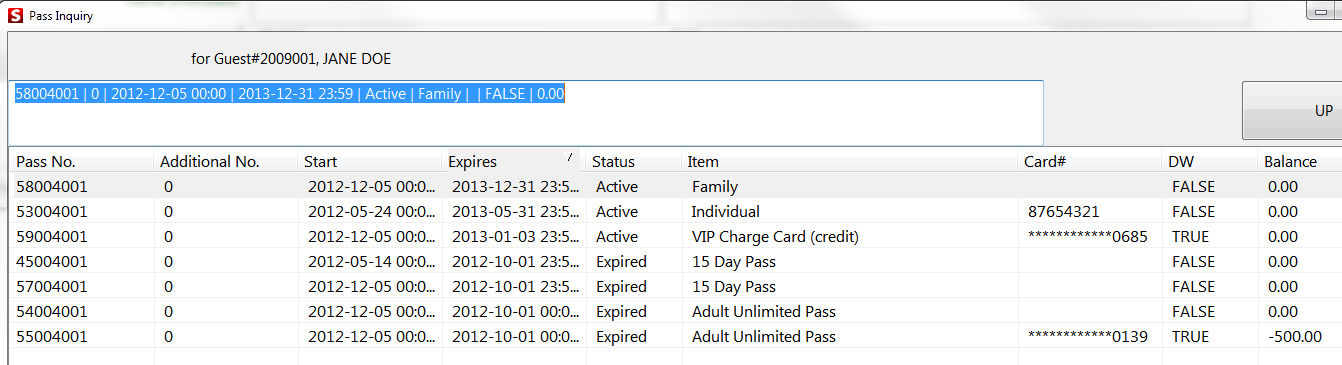Select pass row 53004001
Image resolution: width=1342 pixels, height=365 pixels.
(675, 211)
